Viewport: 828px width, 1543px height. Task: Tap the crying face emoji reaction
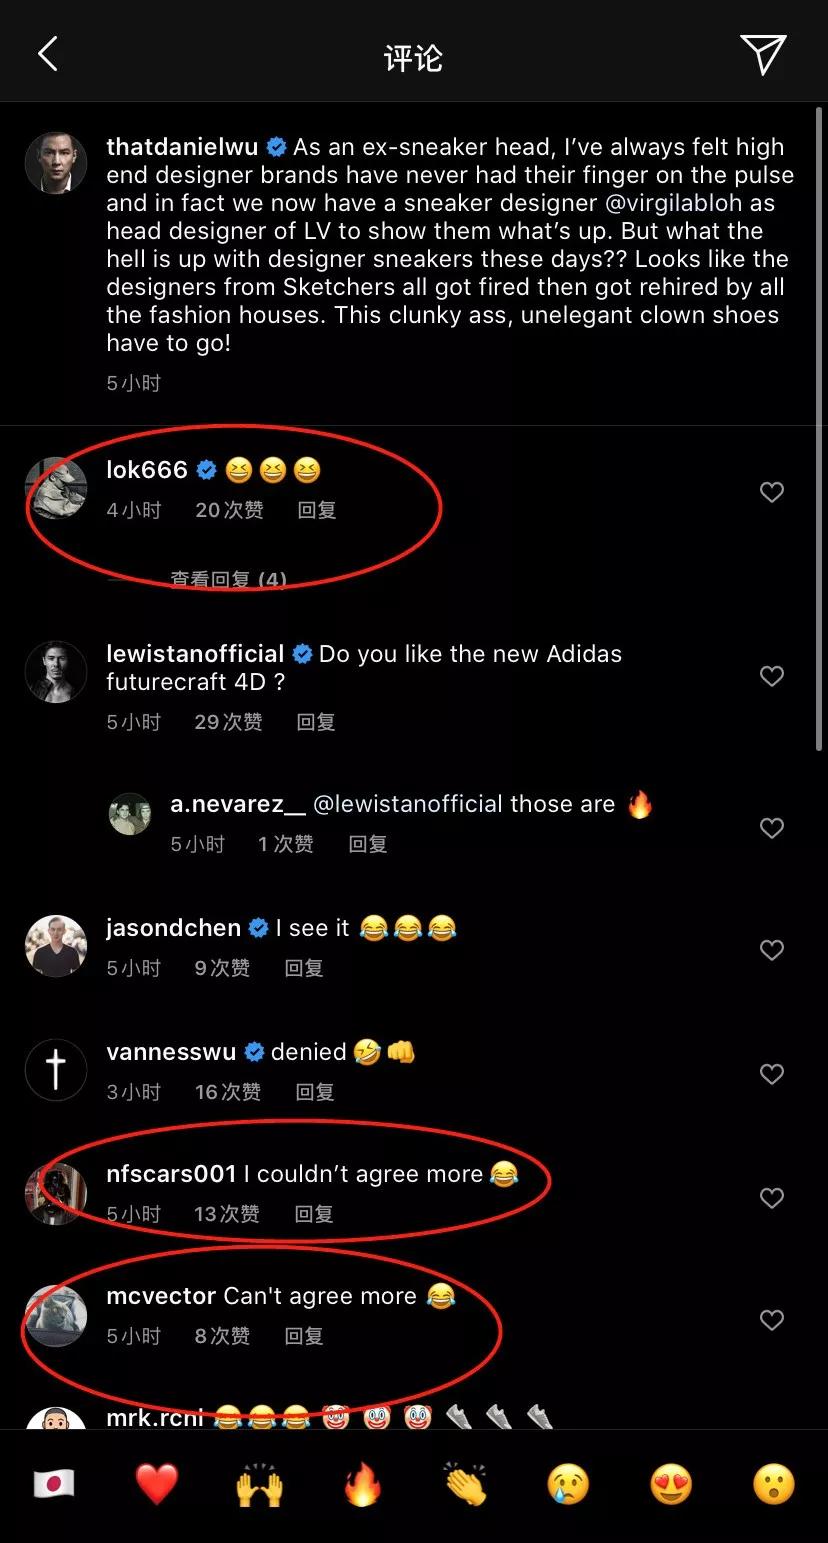568,1484
